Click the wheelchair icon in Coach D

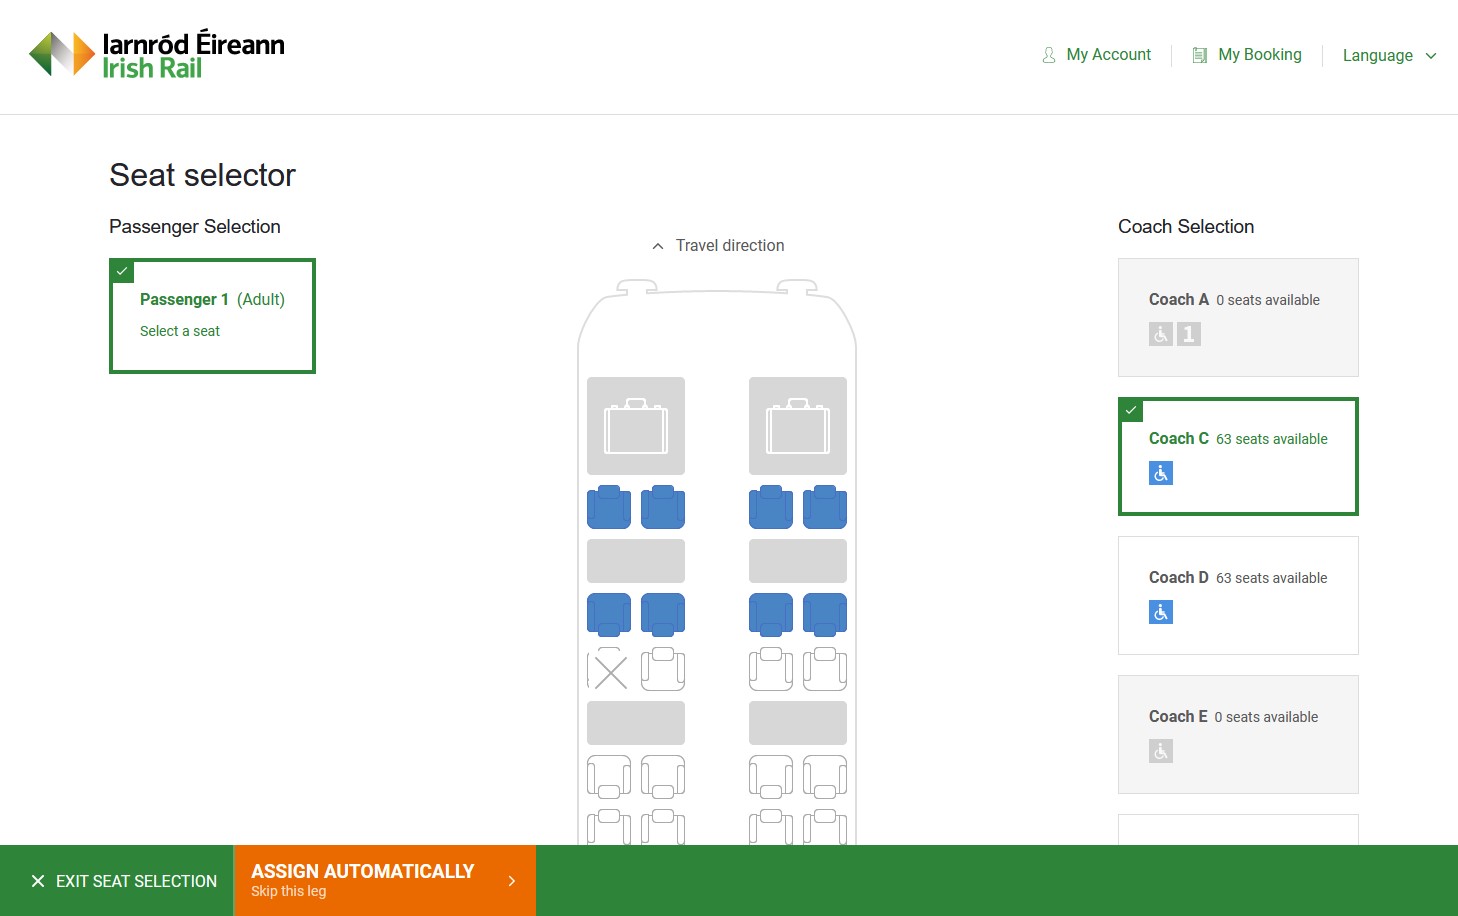coord(1161,612)
